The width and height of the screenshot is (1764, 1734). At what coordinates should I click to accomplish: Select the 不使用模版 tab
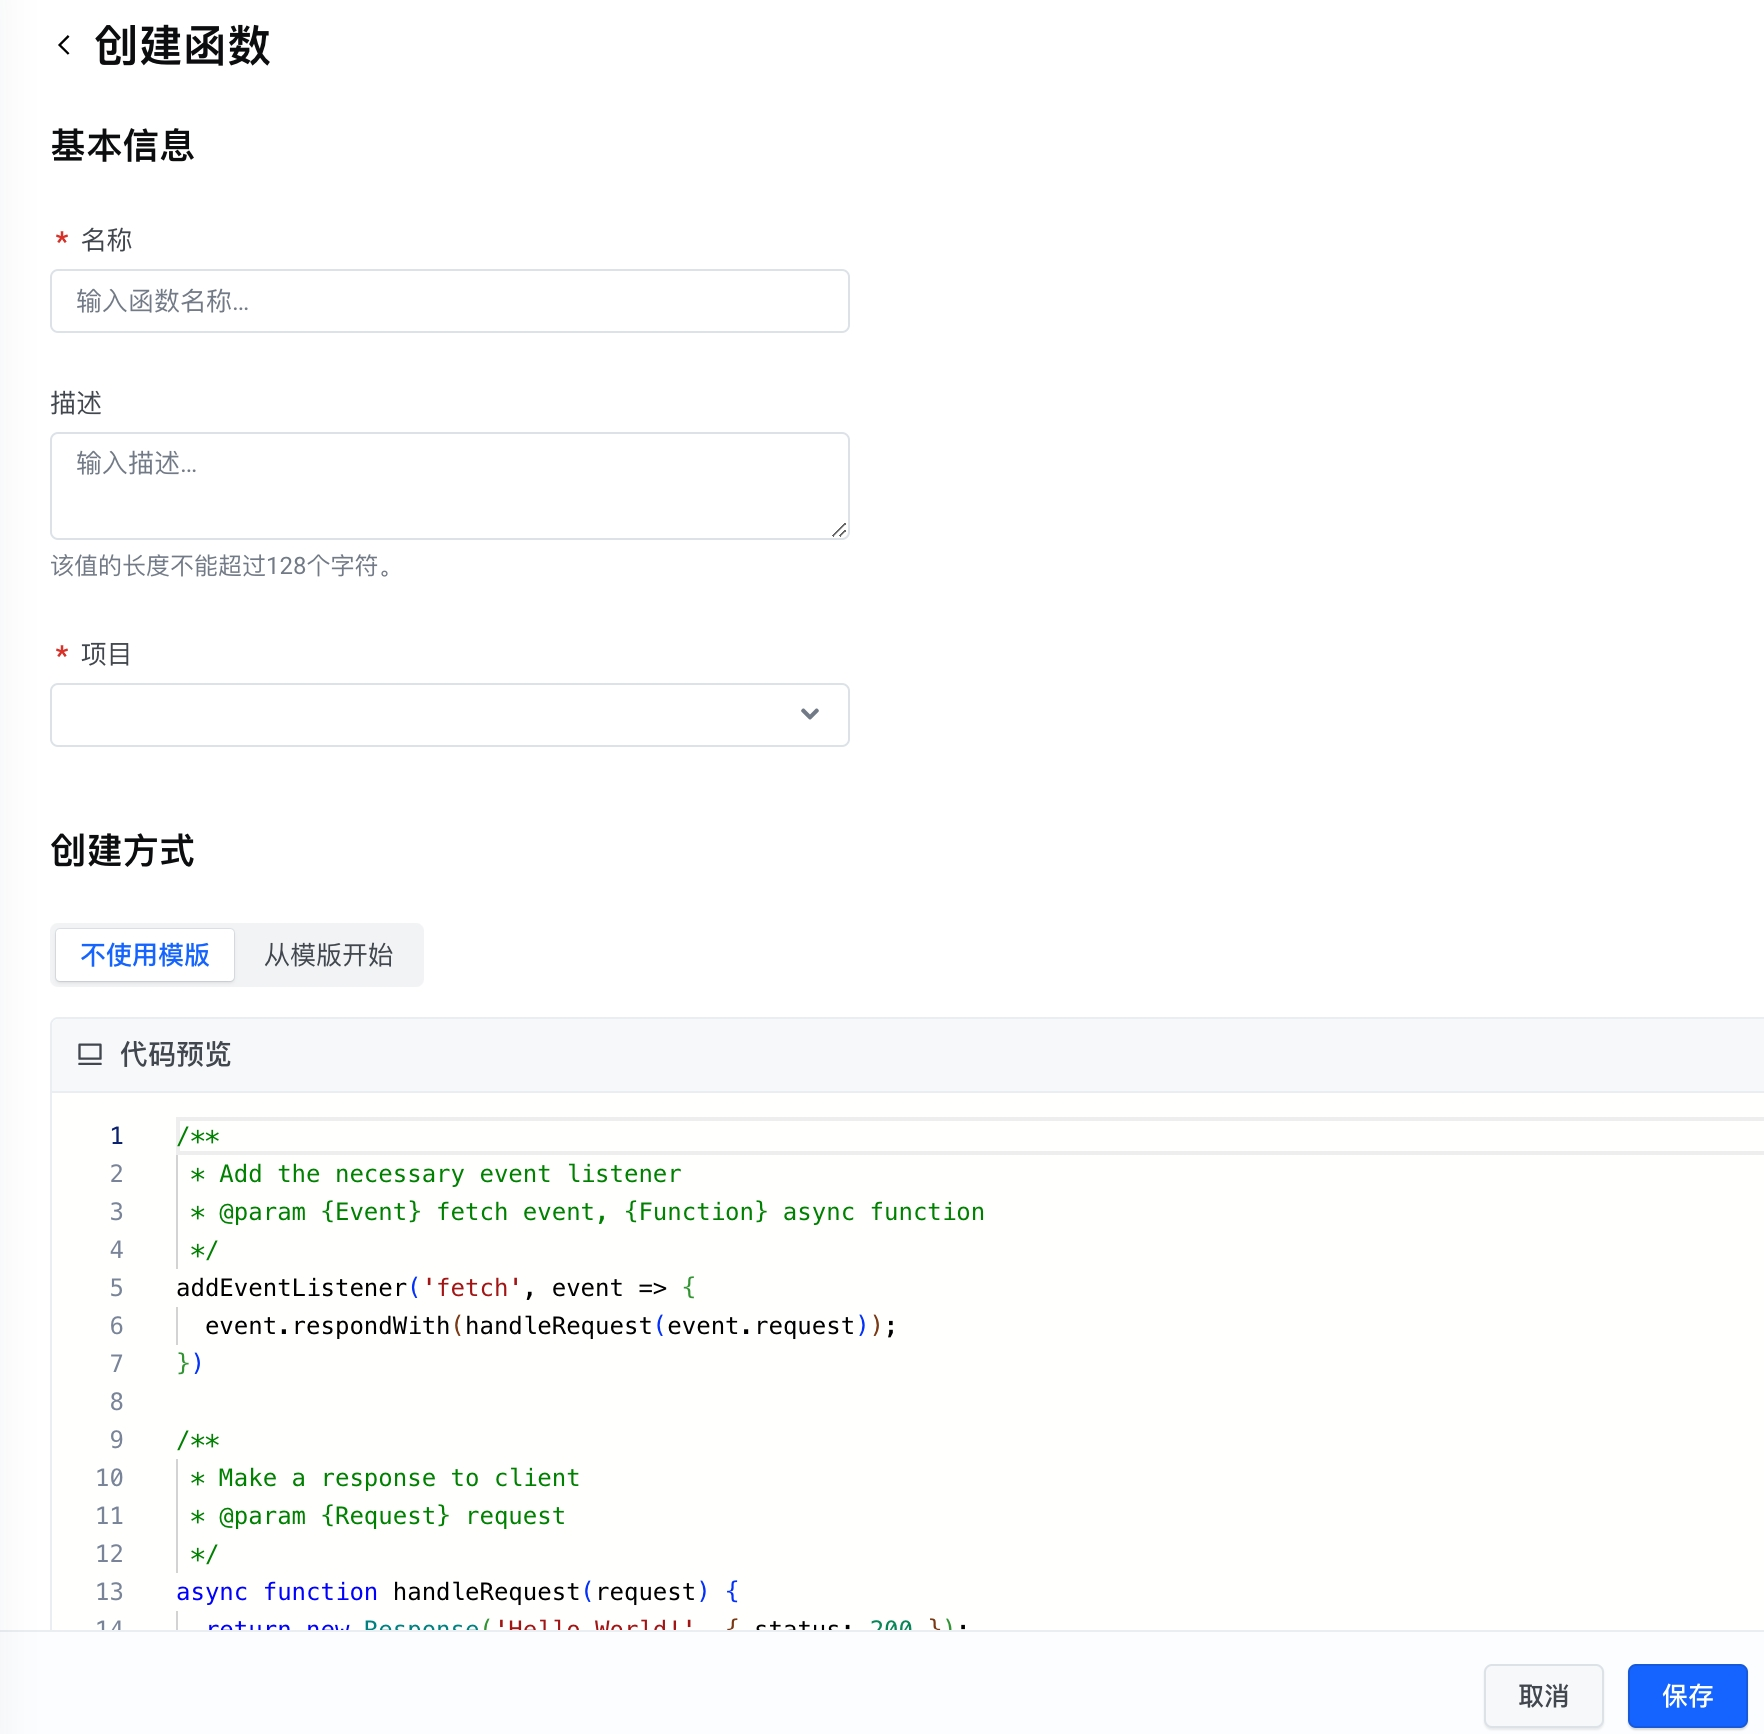coord(145,955)
